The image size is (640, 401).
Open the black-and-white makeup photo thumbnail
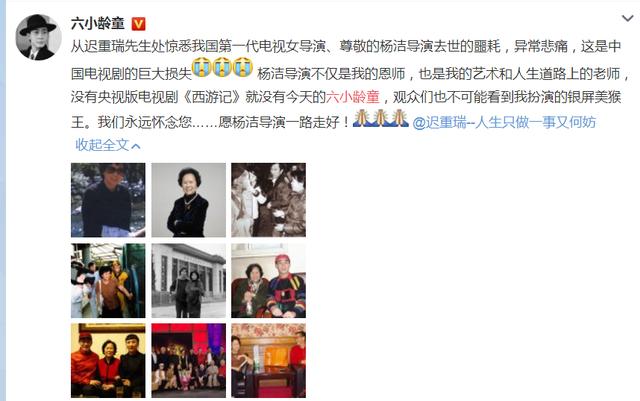pyautogui.click(x=269, y=200)
